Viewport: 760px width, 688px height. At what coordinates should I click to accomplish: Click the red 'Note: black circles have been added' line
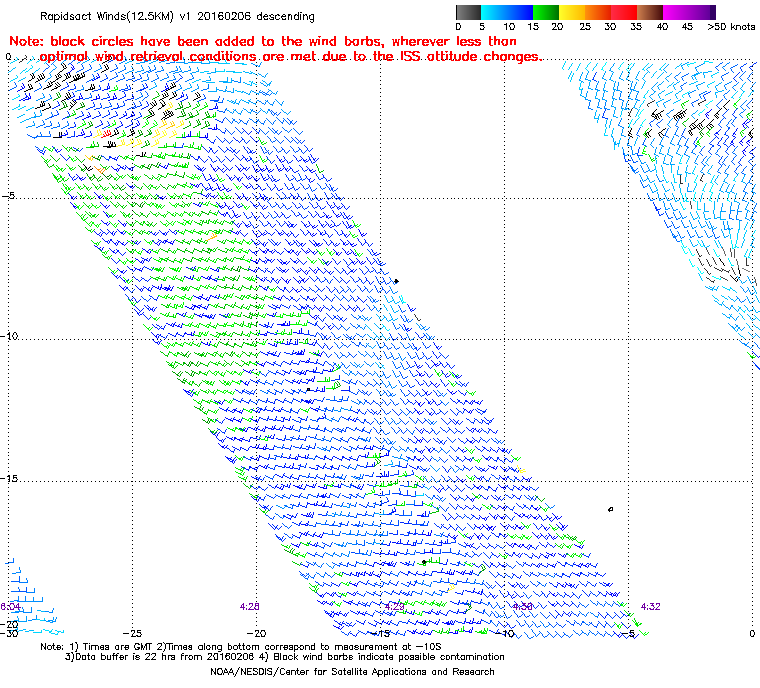pos(263,41)
